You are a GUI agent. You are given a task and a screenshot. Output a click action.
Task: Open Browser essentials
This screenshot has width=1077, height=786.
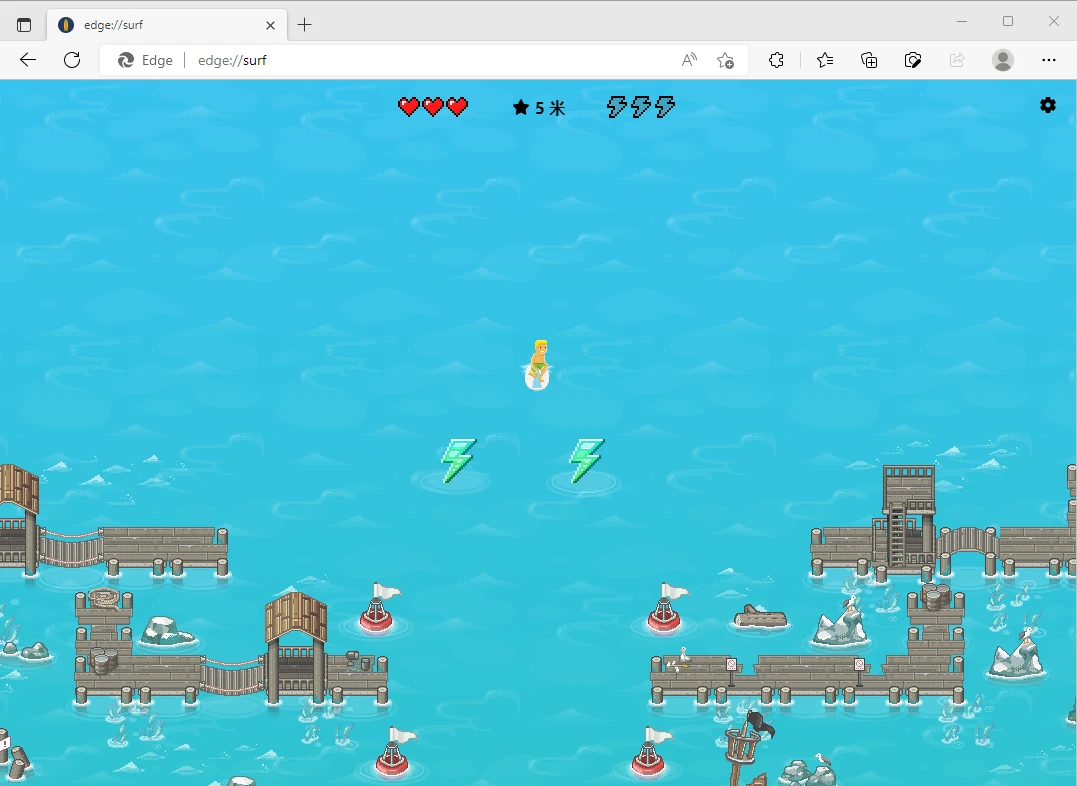point(913,60)
